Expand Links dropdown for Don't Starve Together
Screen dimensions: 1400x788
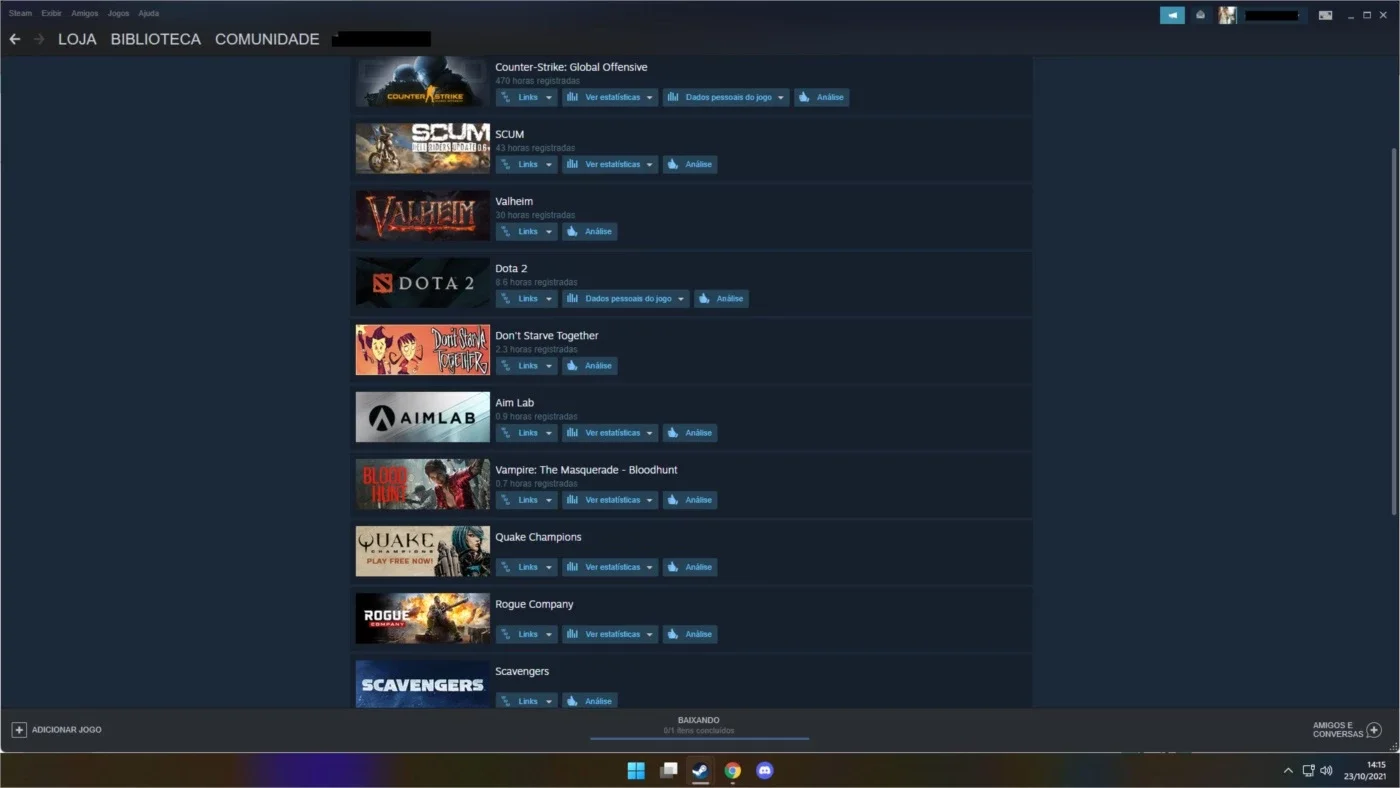coord(527,365)
